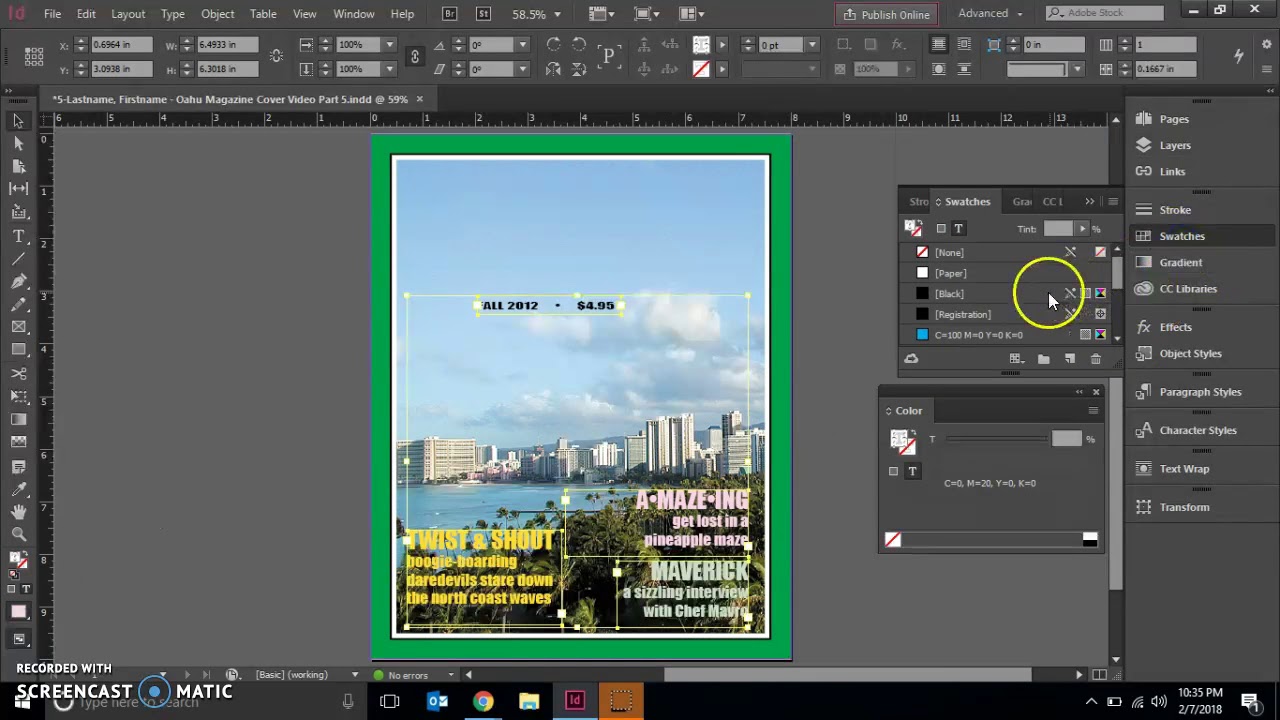
Task: Open the Text Wrap panel
Action: (x=1184, y=469)
